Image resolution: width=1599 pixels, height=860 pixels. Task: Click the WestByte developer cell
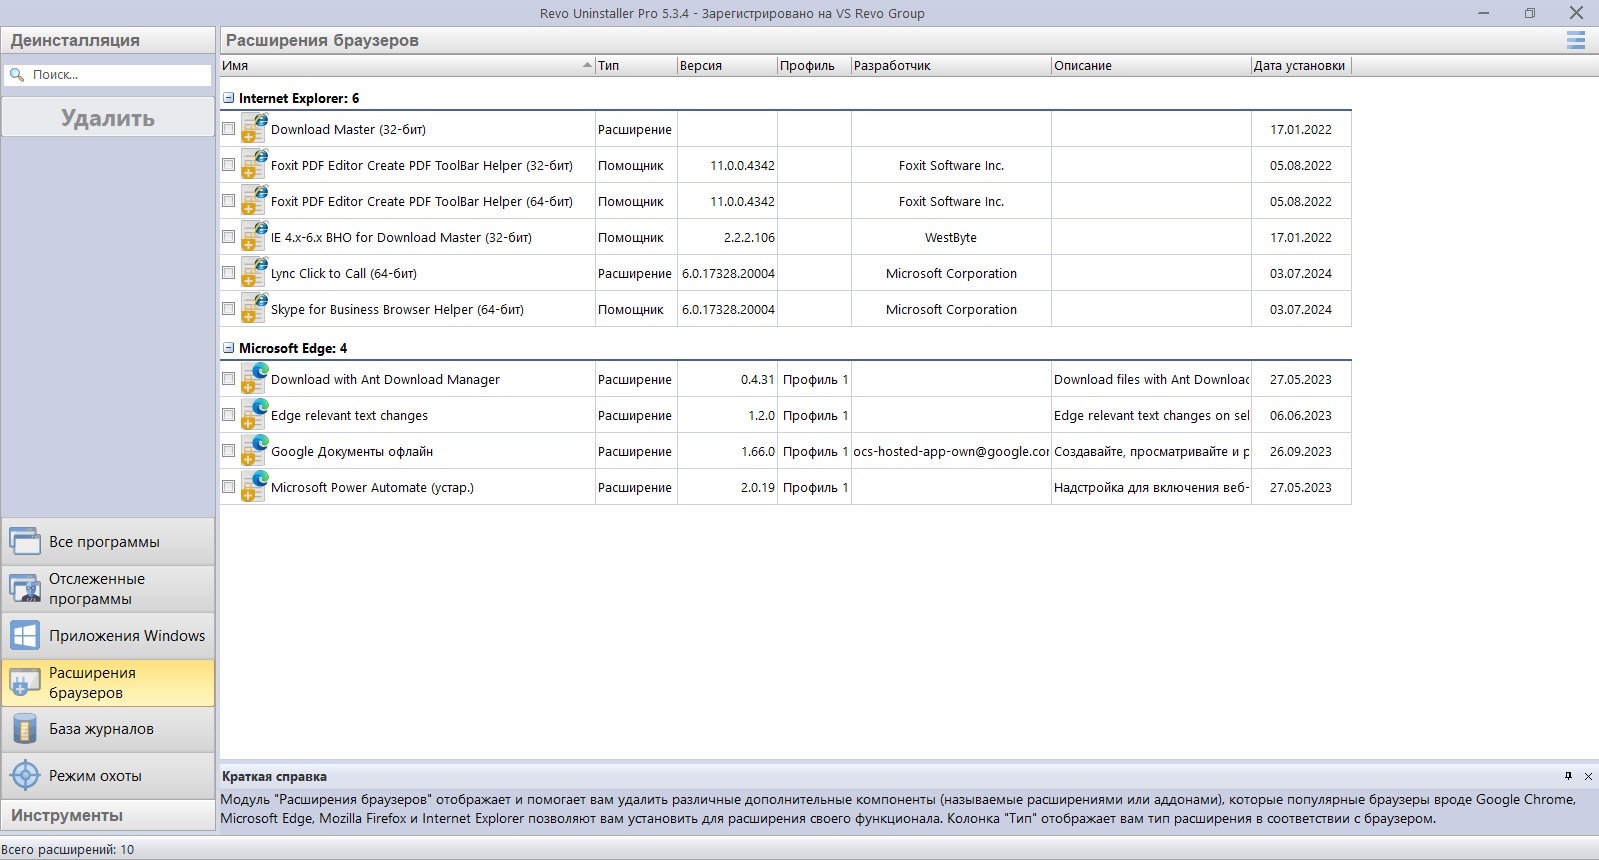[x=951, y=237]
